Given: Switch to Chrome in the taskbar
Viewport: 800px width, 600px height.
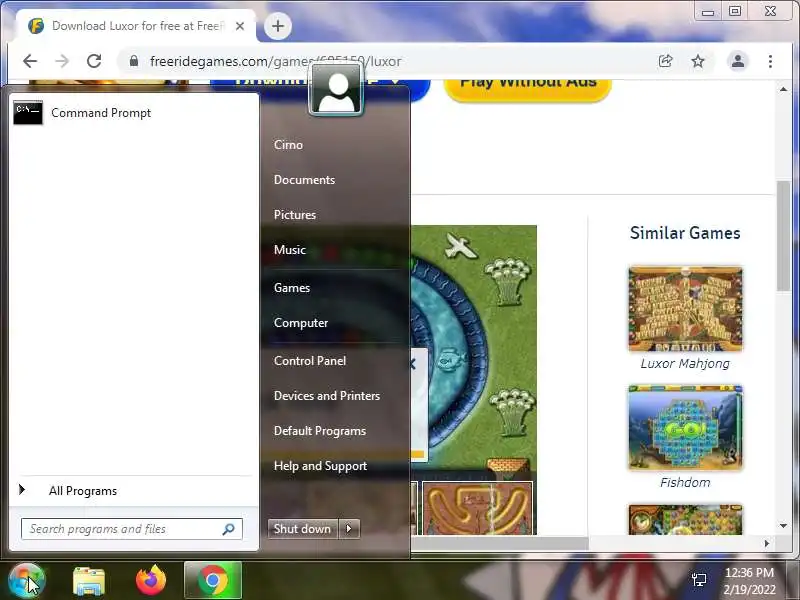Looking at the screenshot, I should click(x=213, y=581).
